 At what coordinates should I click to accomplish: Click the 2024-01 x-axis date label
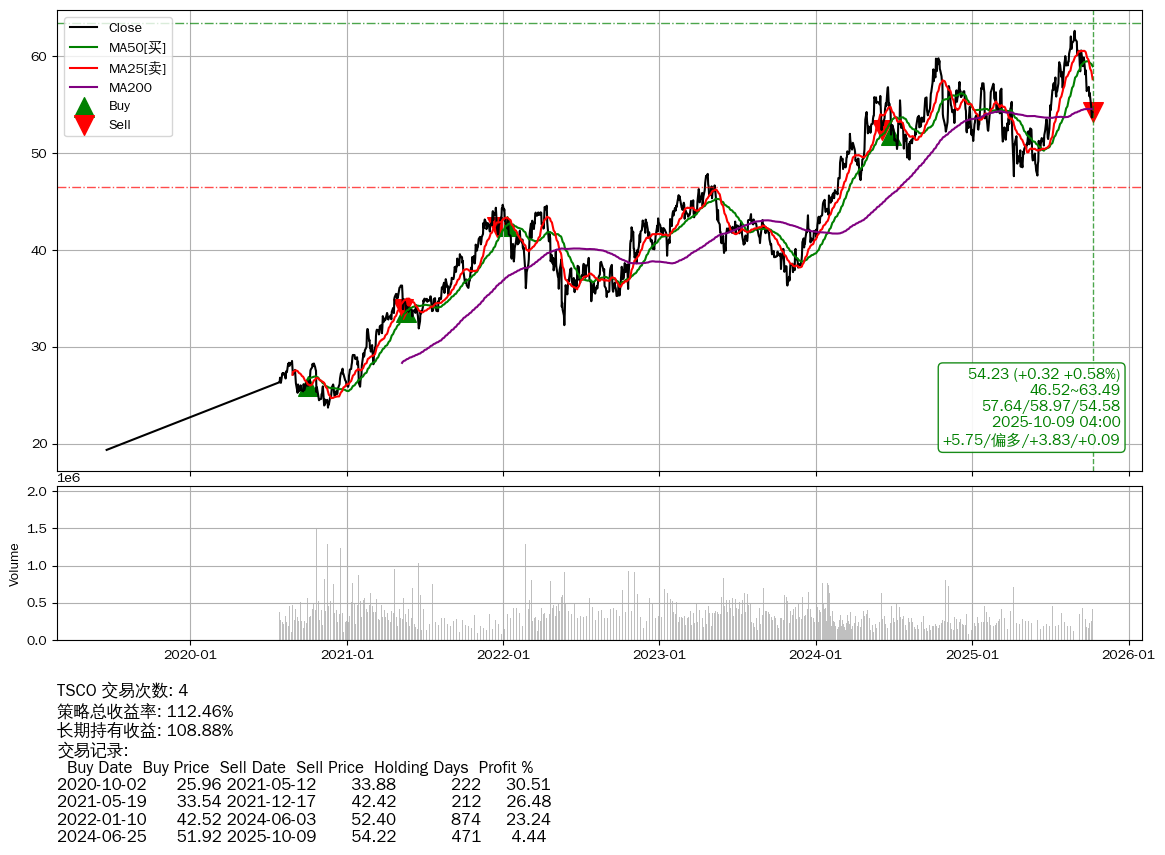(816, 655)
